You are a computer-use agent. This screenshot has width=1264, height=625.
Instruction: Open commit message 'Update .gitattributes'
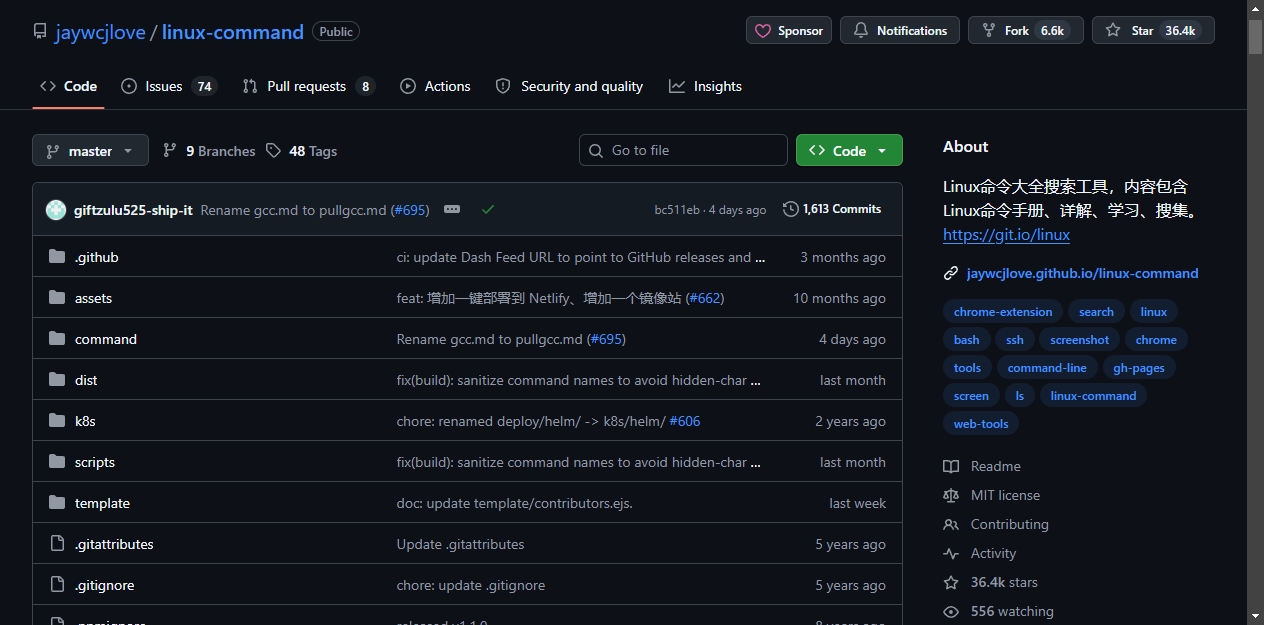(x=460, y=544)
